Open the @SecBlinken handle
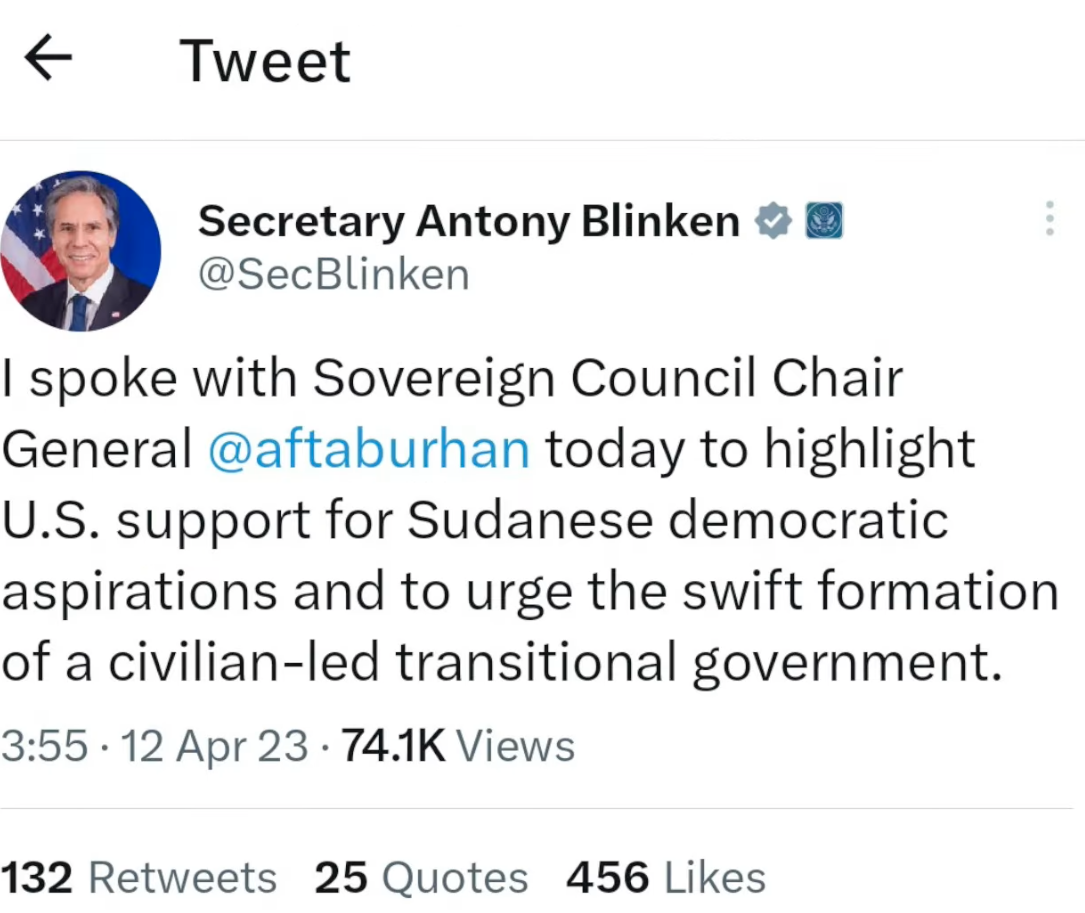 click(x=334, y=274)
